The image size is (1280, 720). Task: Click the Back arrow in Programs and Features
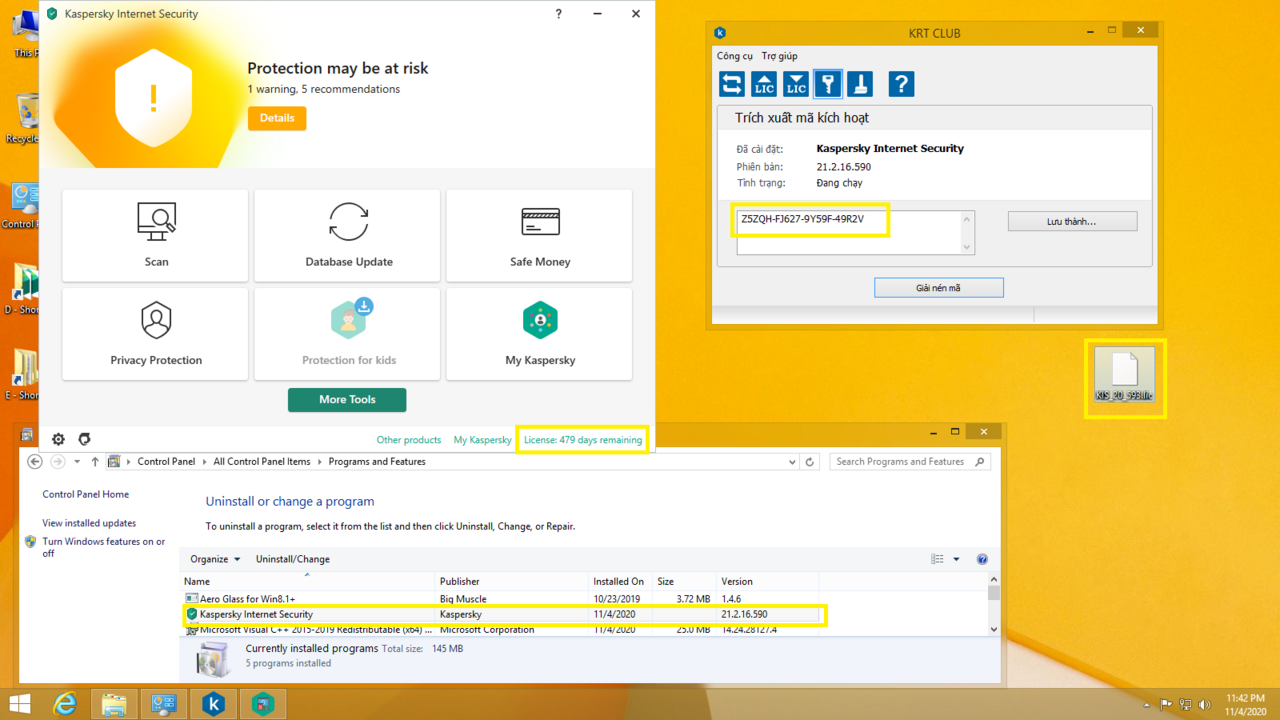[x=35, y=462]
